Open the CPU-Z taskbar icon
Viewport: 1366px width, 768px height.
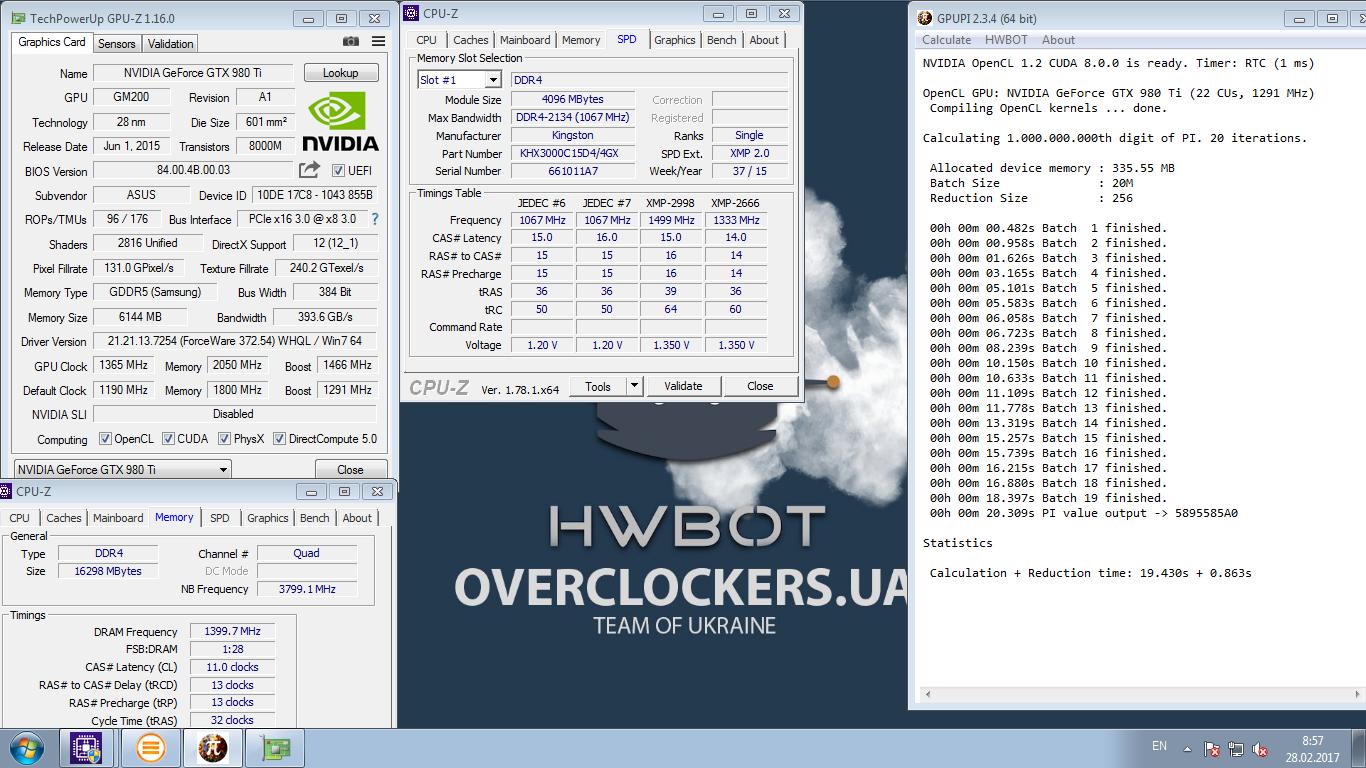[87, 748]
